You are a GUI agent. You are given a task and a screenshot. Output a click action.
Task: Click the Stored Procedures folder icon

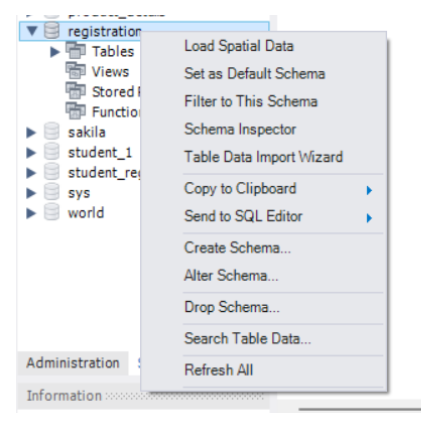(76, 91)
